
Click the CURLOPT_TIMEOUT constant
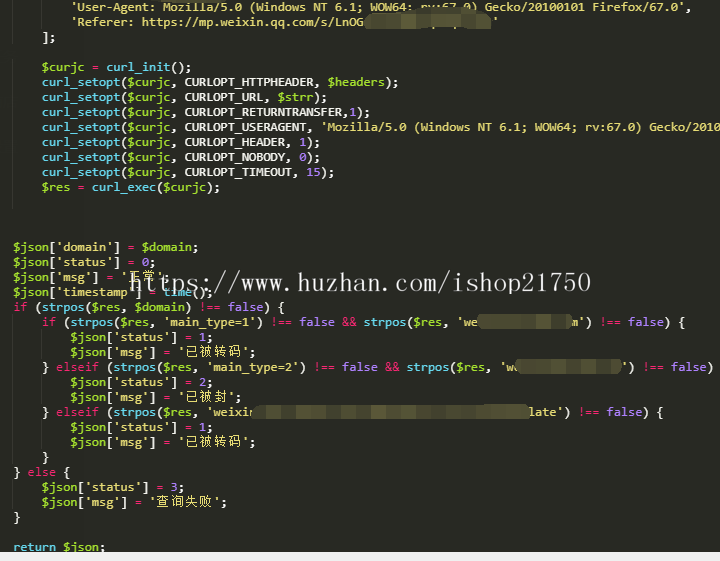coord(238,172)
